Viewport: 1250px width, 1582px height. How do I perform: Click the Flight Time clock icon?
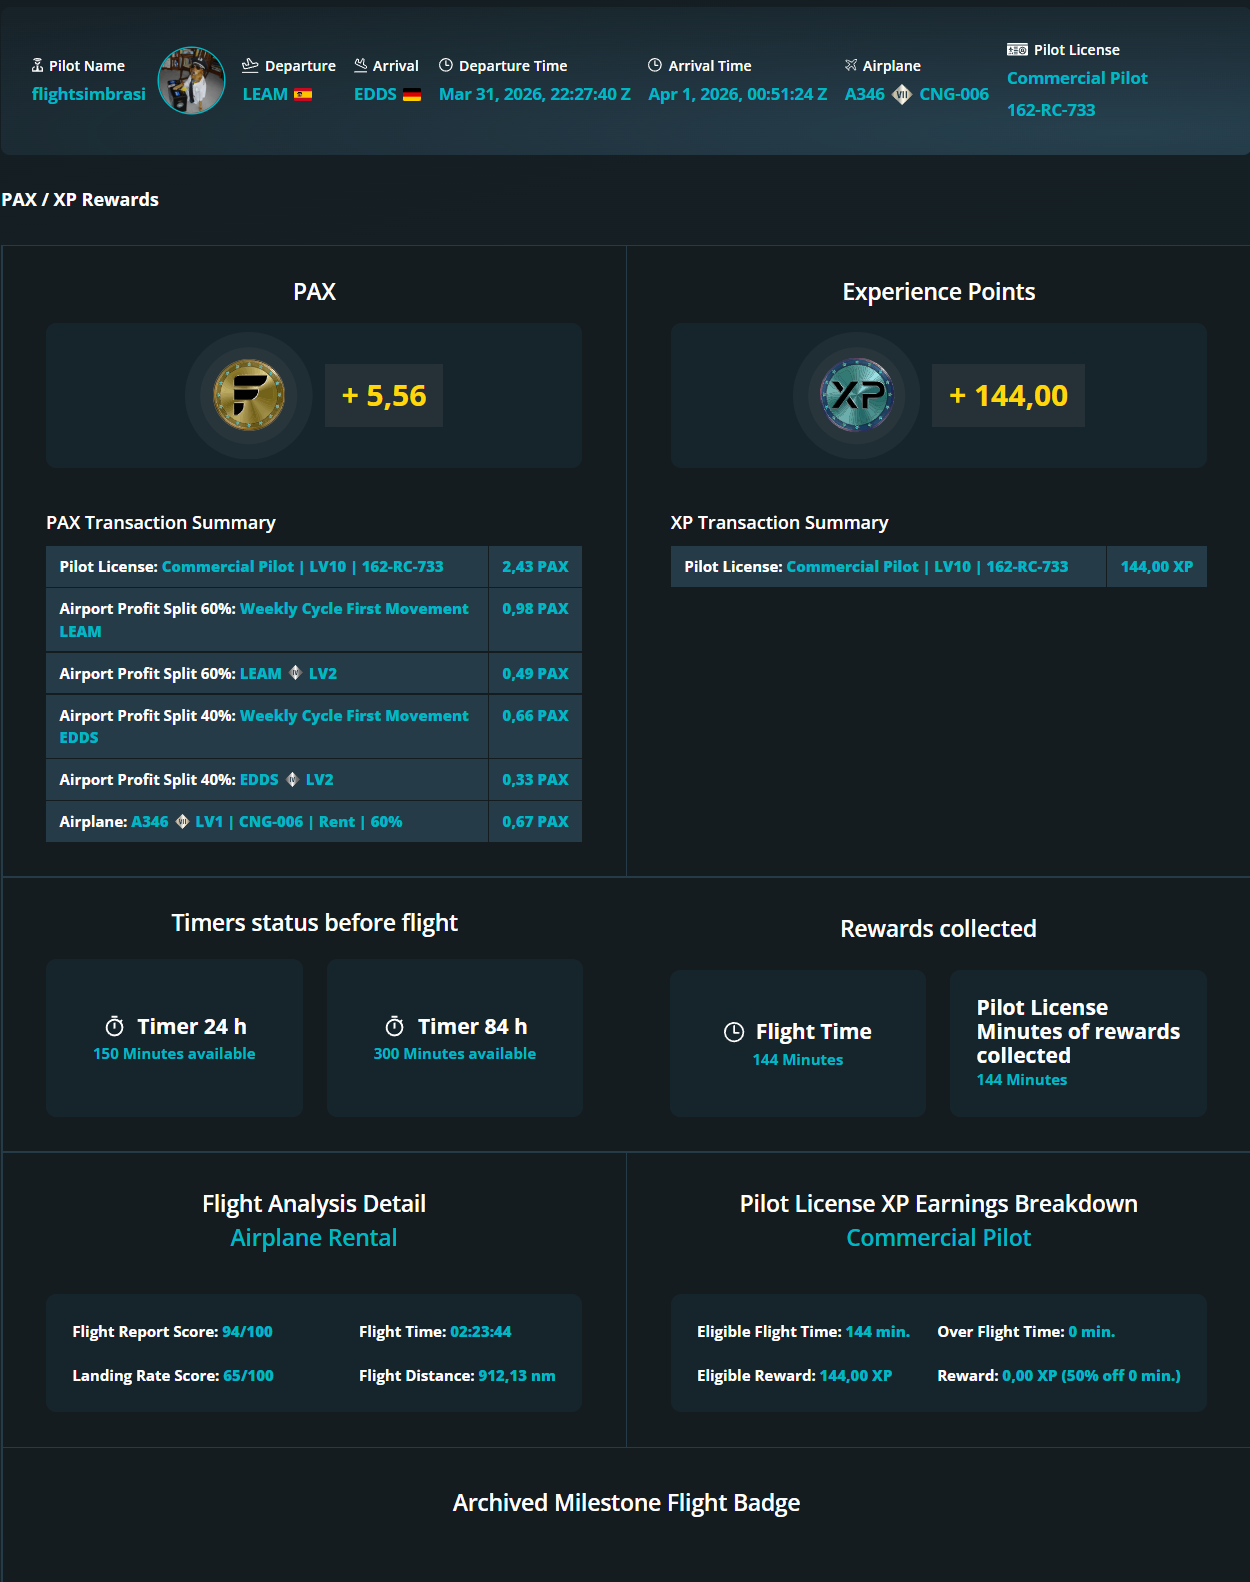[x=734, y=1032]
